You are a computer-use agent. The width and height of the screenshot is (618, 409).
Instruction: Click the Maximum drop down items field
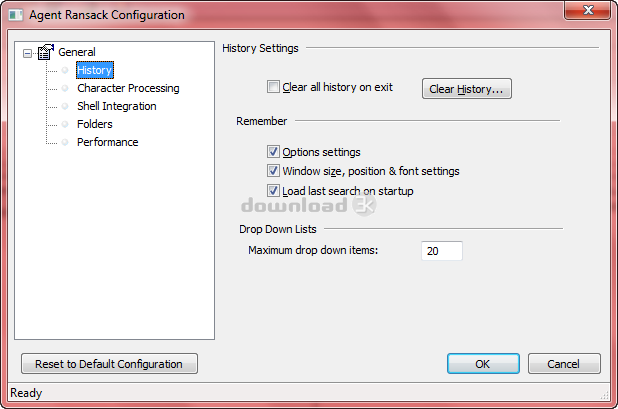click(x=441, y=251)
